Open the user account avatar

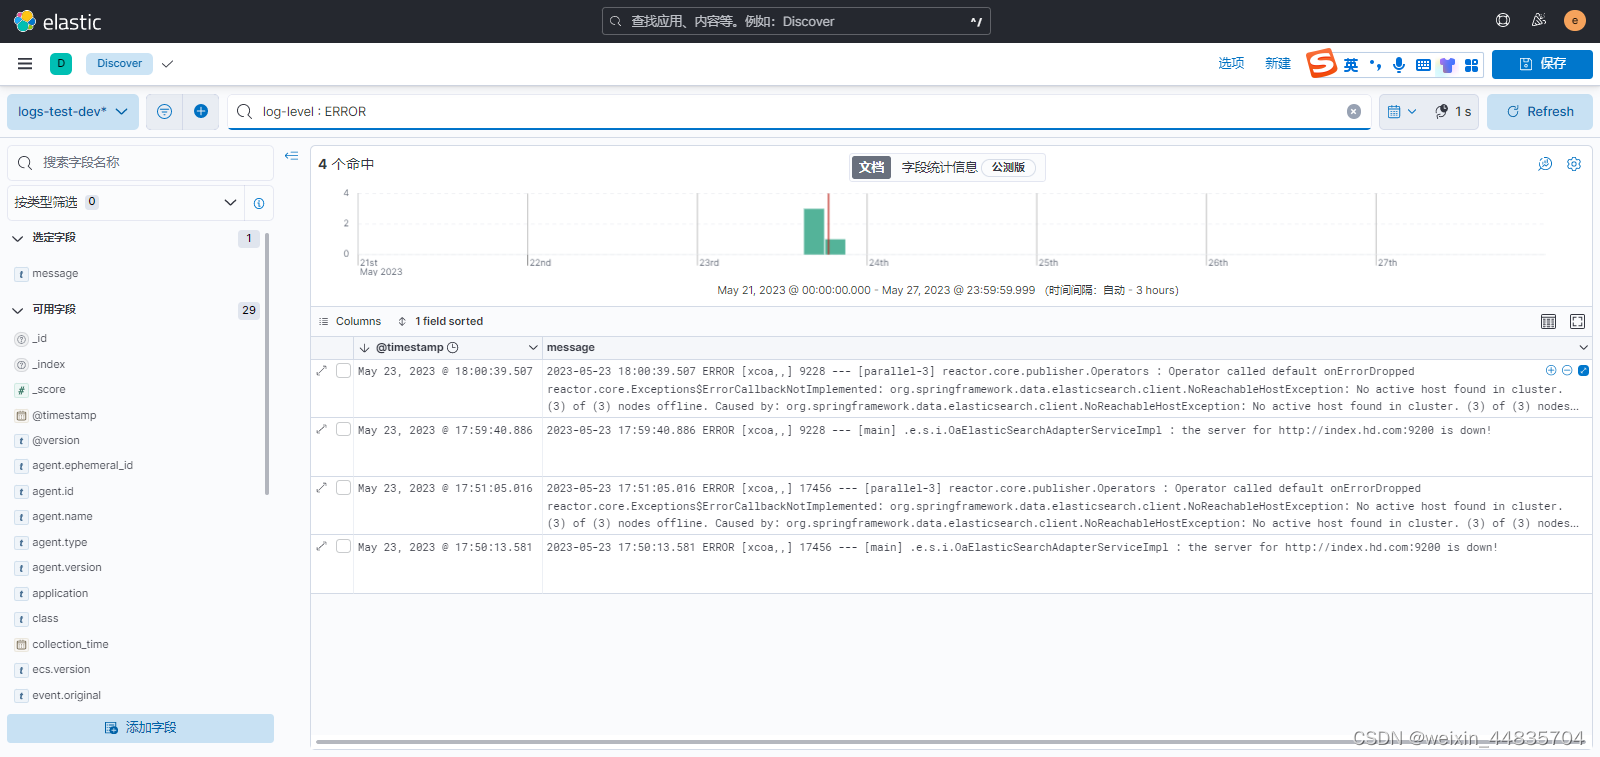(1575, 20)
